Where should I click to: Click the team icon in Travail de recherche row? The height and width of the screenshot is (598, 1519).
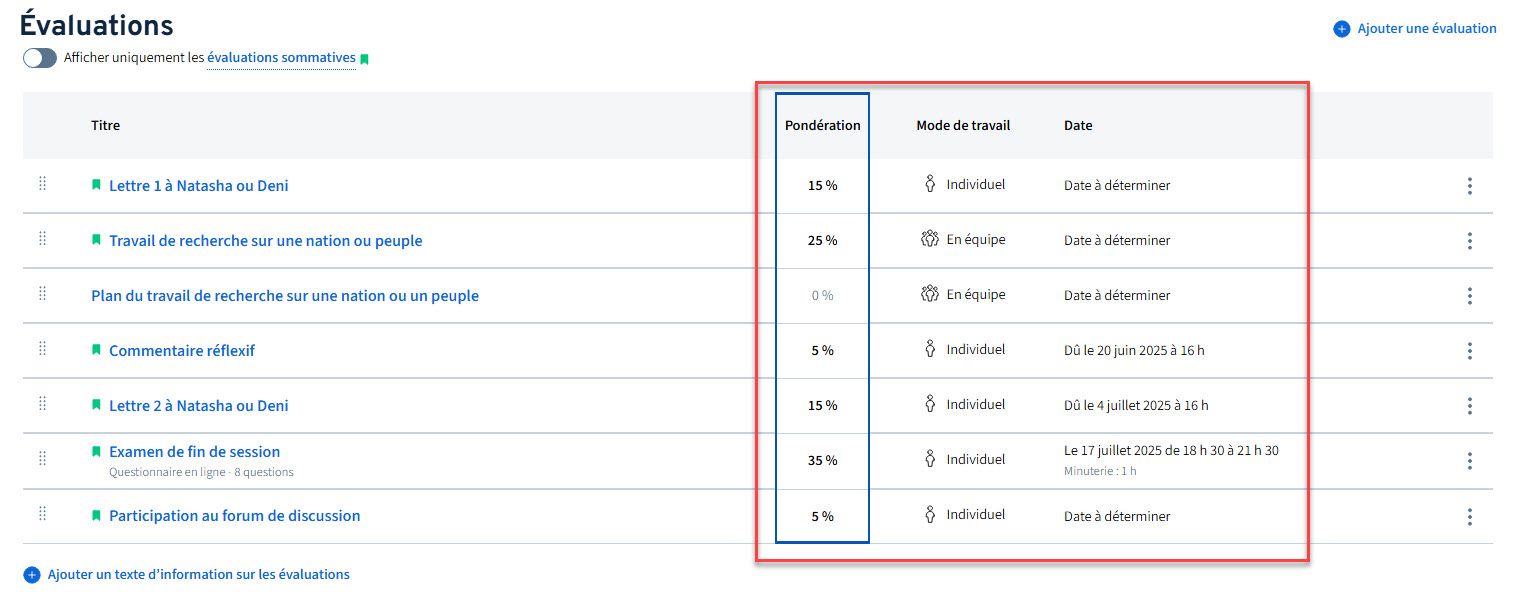coord(929,240)
